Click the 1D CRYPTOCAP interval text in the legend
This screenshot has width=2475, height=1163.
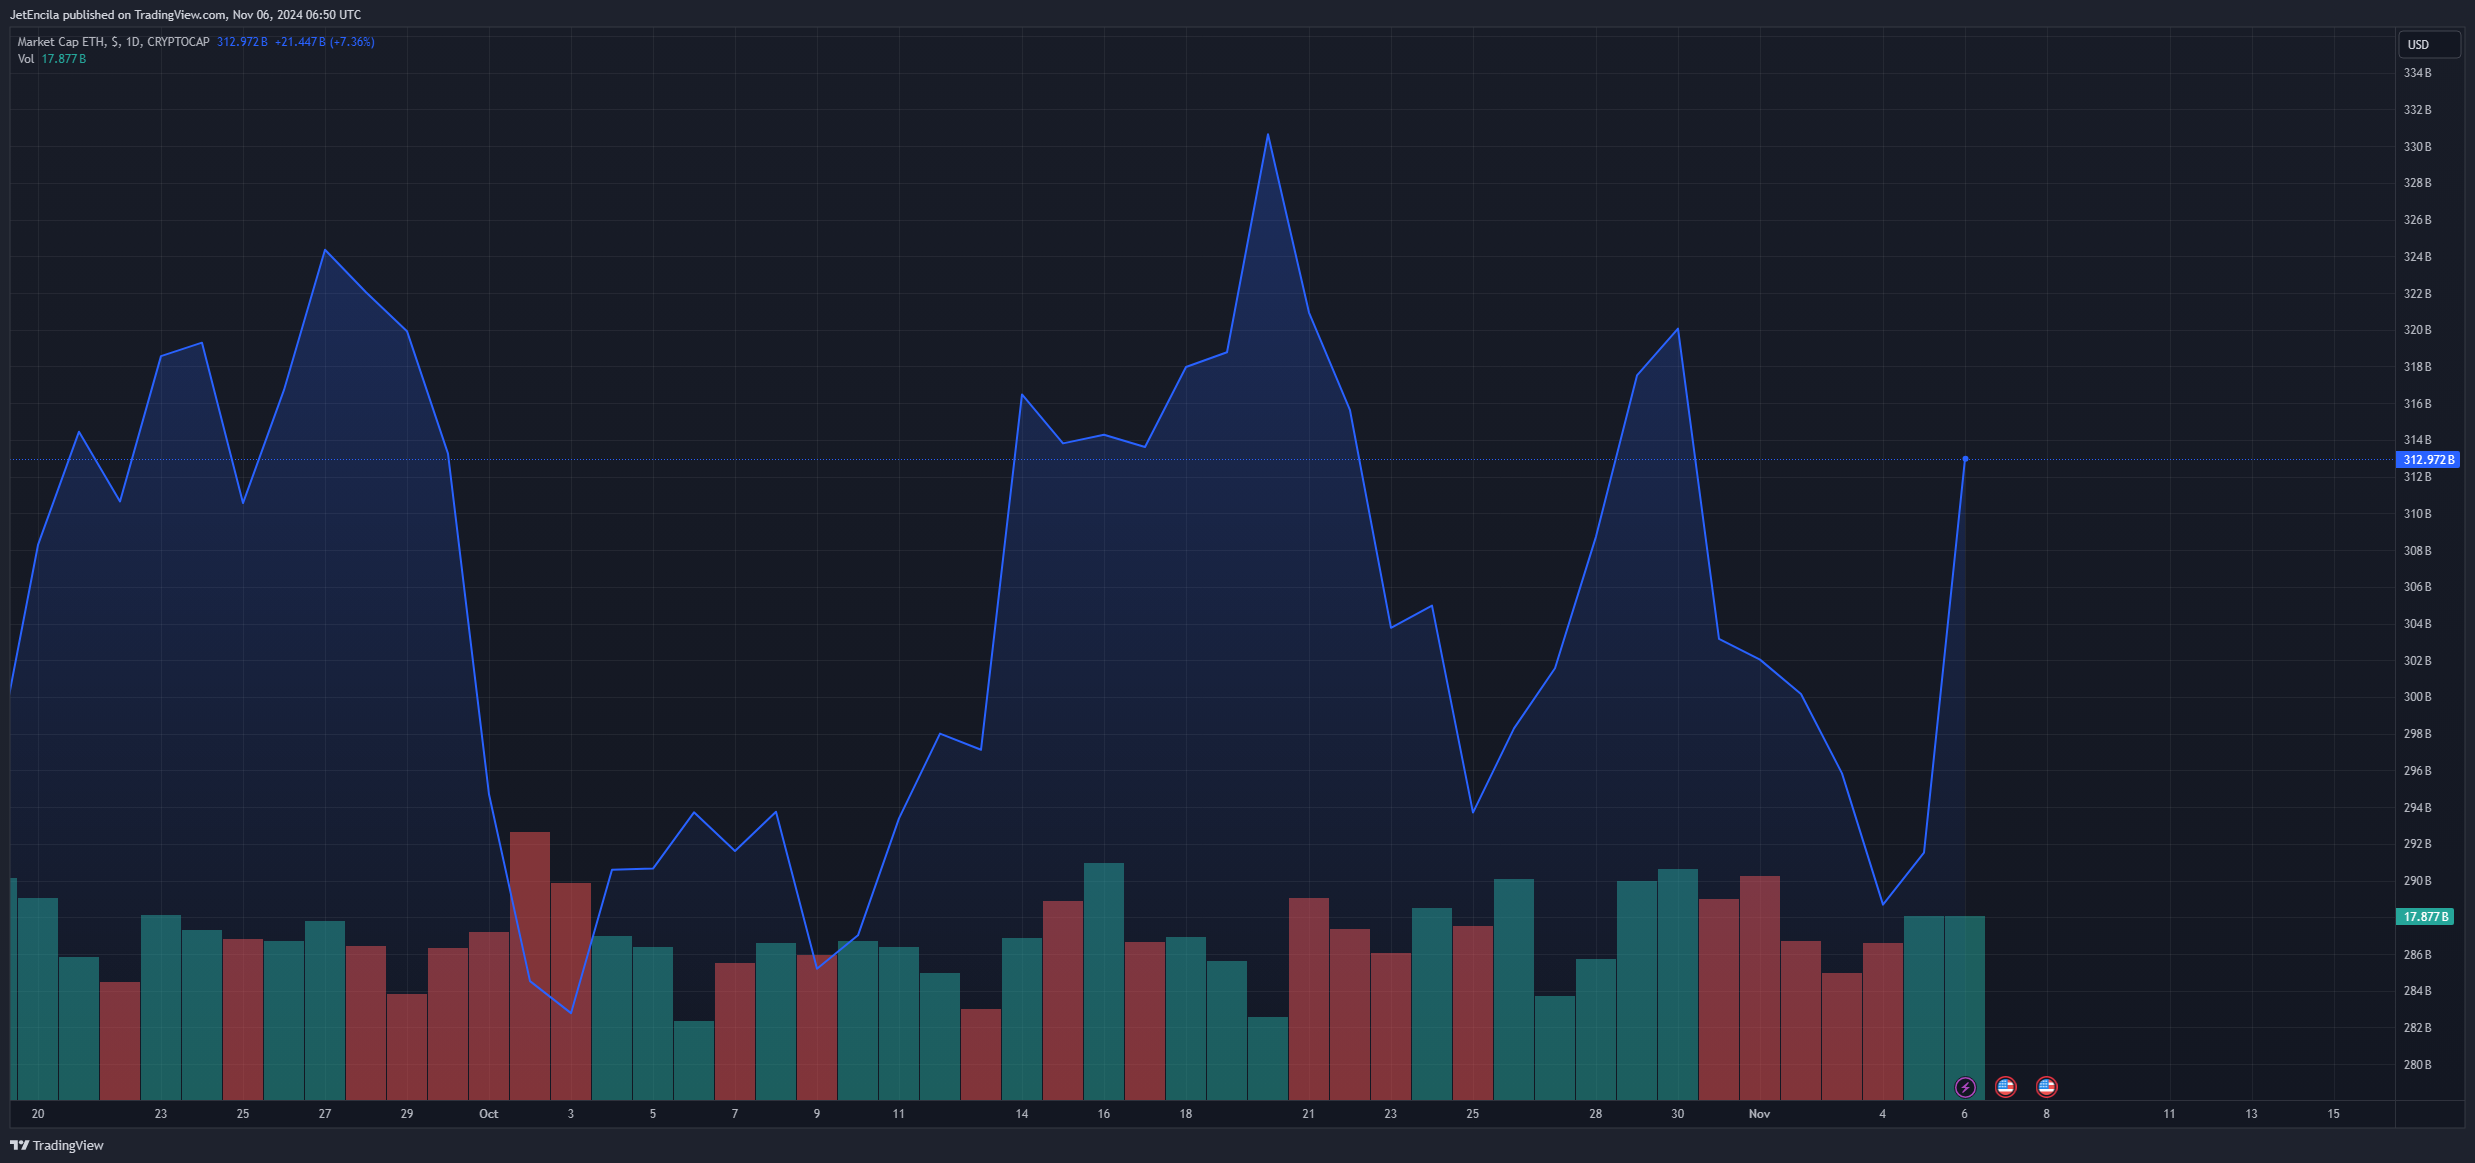point(167,42)
